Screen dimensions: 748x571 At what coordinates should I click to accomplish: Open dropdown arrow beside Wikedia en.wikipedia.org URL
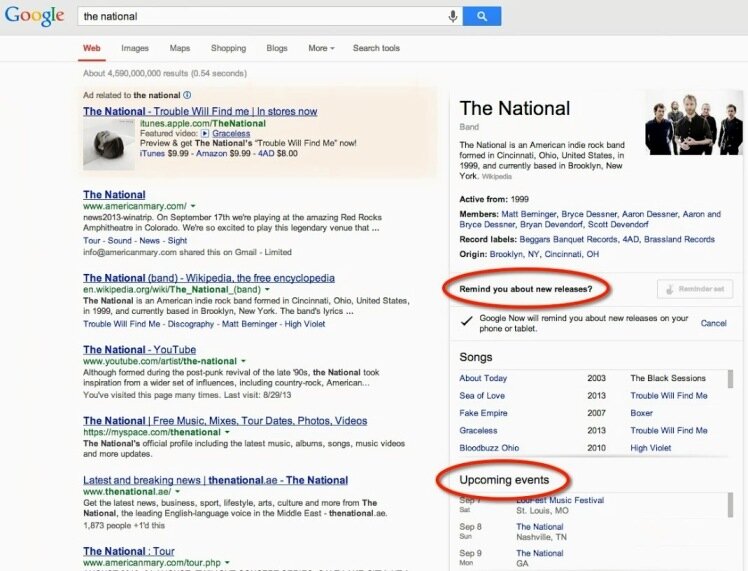267,290
